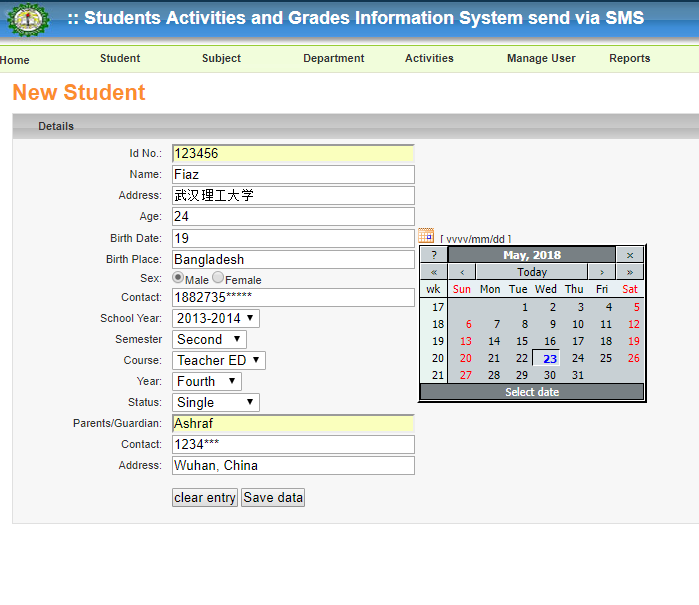
Task: Click the Sat column header in calendar
Action: click(630, 289)
